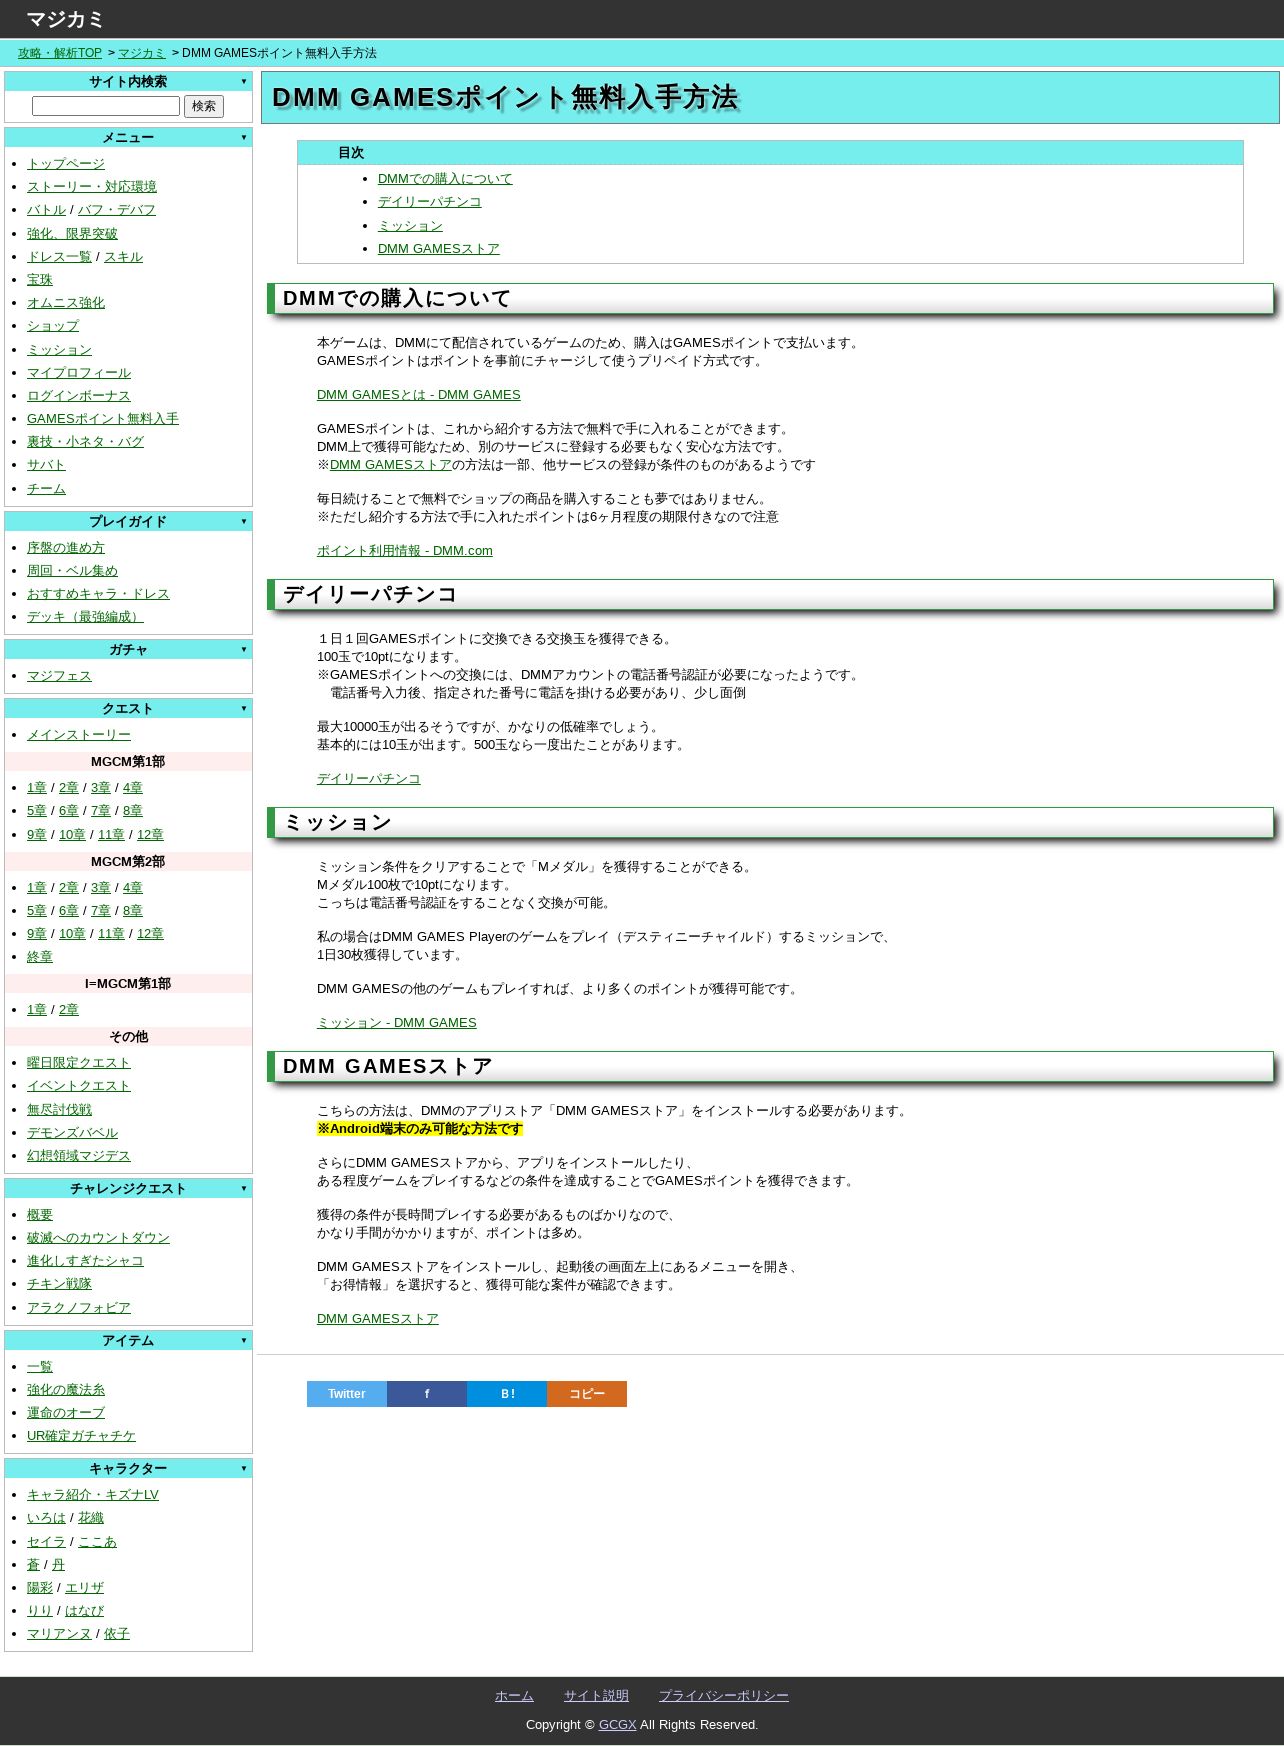This screenshot has height=1746, width=1284.
Task: Open the footer ホーム link
Action: tap(514, 1696)
